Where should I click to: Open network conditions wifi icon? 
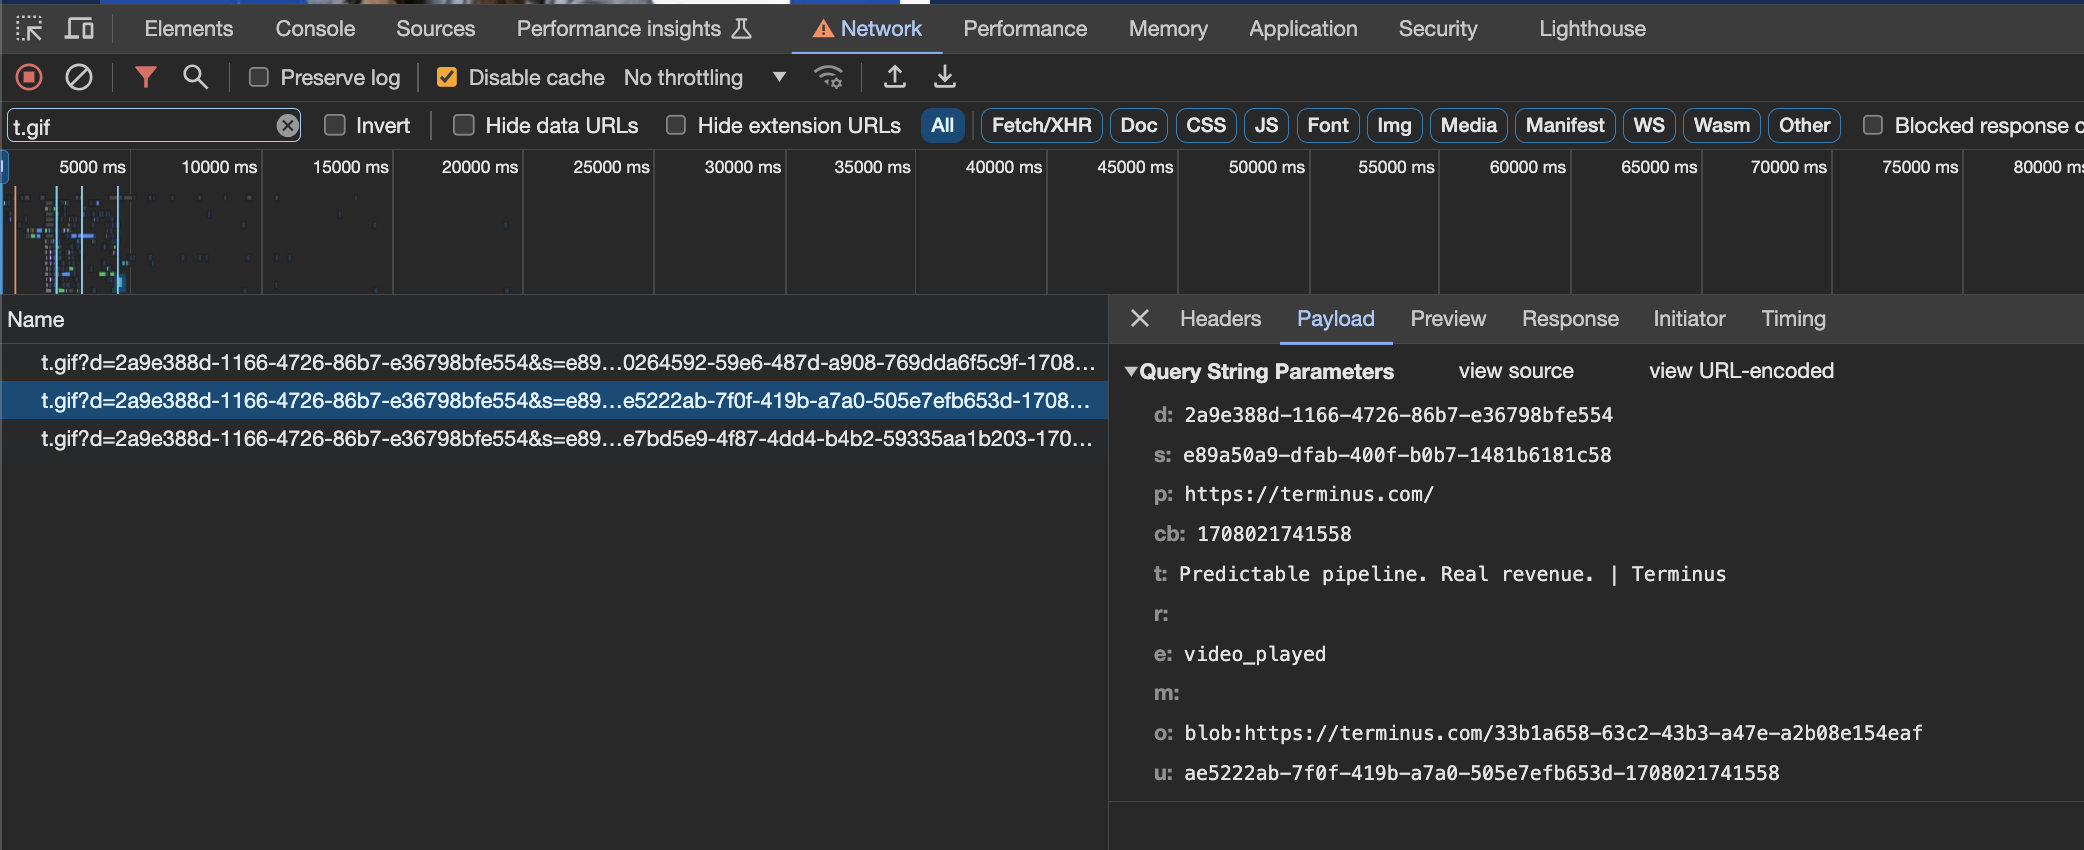[829, 77]
